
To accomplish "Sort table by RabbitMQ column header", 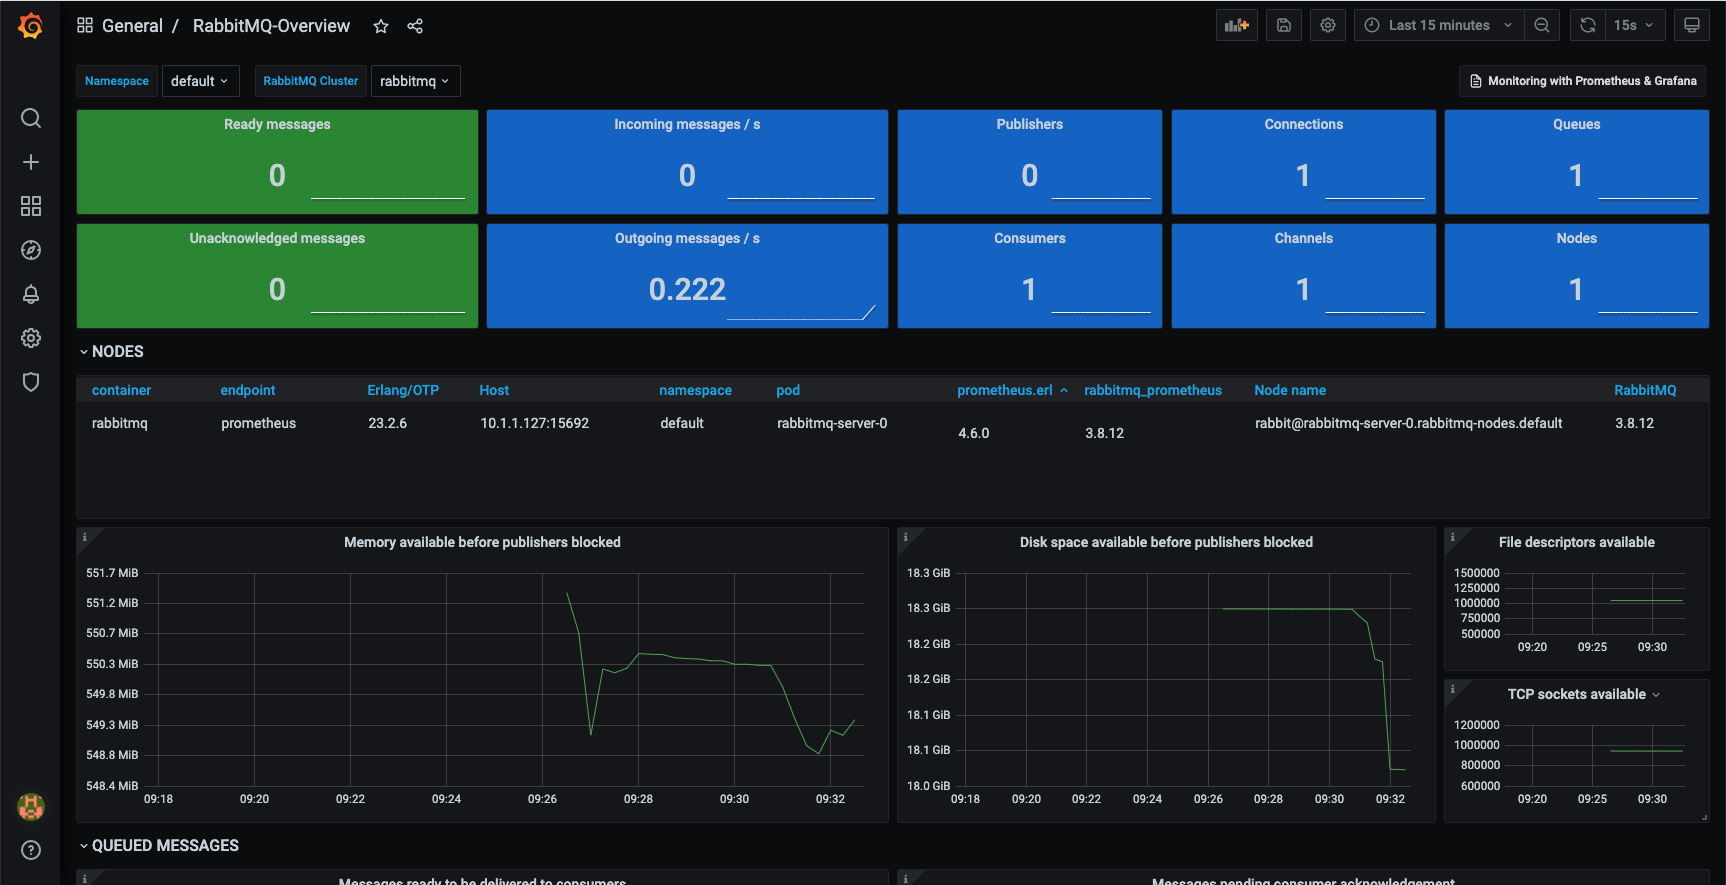I will click(x=1645, y=390).
